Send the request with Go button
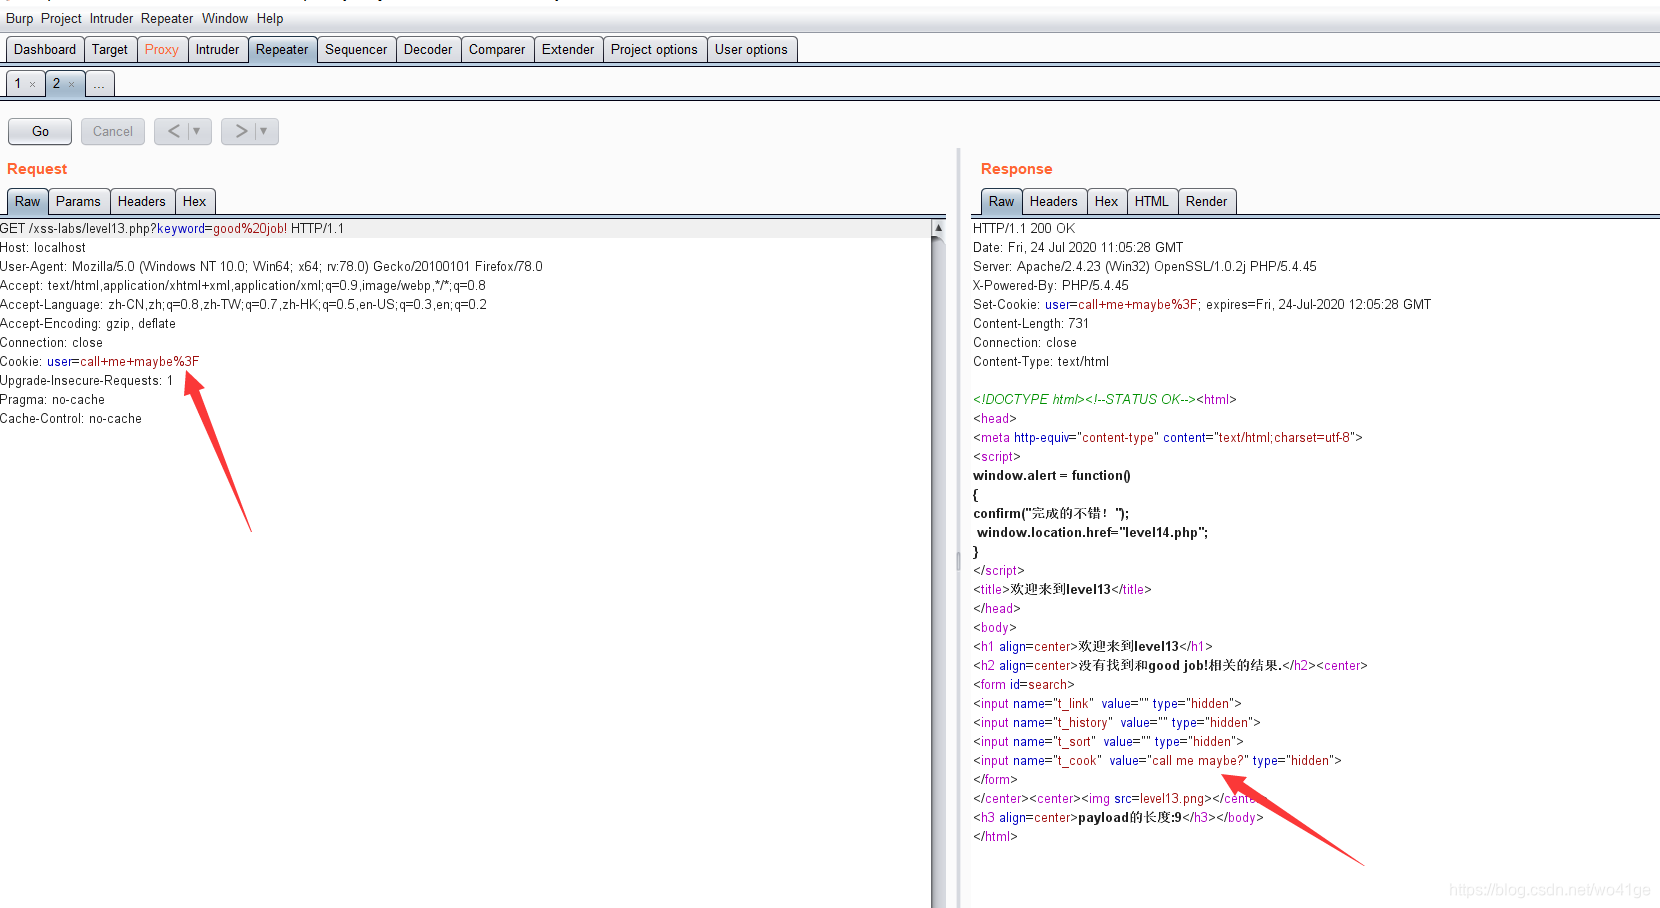This screenshot has width=1660, height=908. 40,131
